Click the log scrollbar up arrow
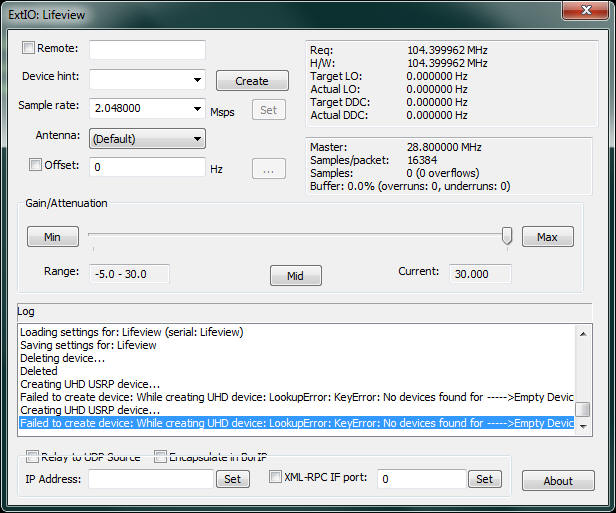 [x=583, y=334]
